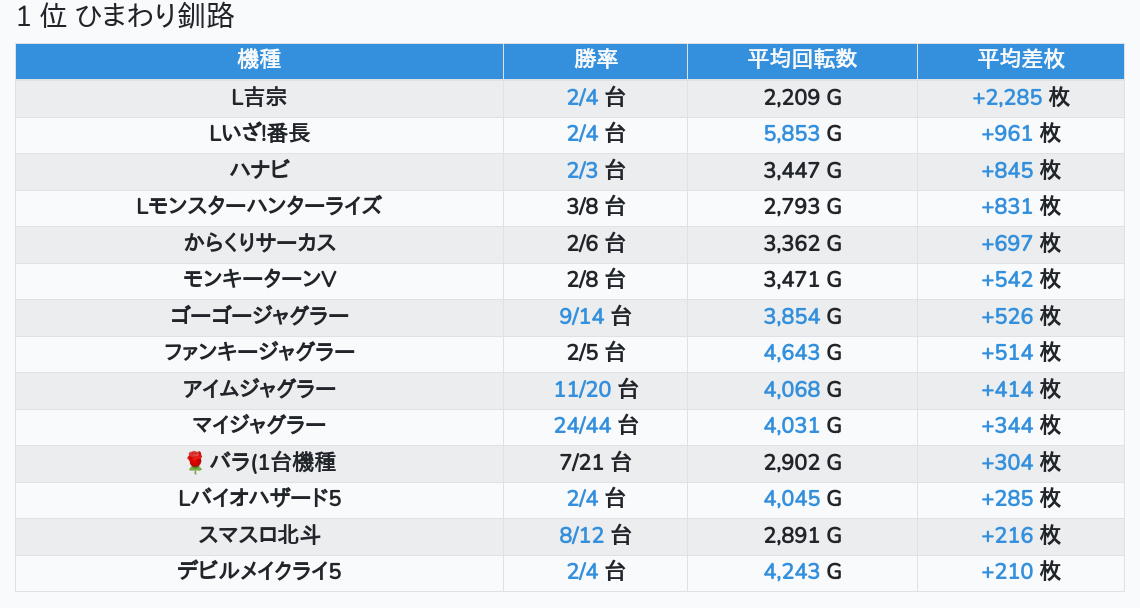Image resolution: width=1140 pixels, height=608 pixels.
Task: Click the 4,643 G value for ファンキージャグラー
Action: 803,353
